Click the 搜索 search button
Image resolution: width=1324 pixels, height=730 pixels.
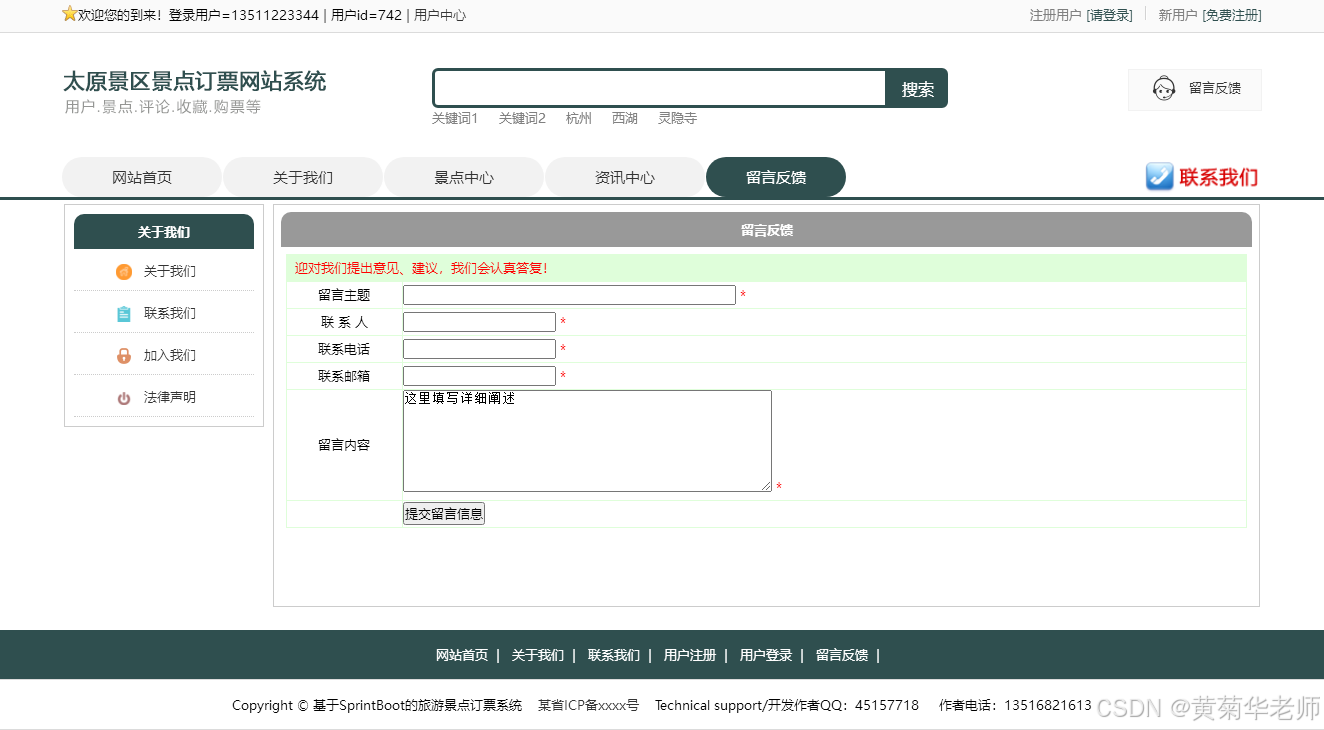click(917, 89)
